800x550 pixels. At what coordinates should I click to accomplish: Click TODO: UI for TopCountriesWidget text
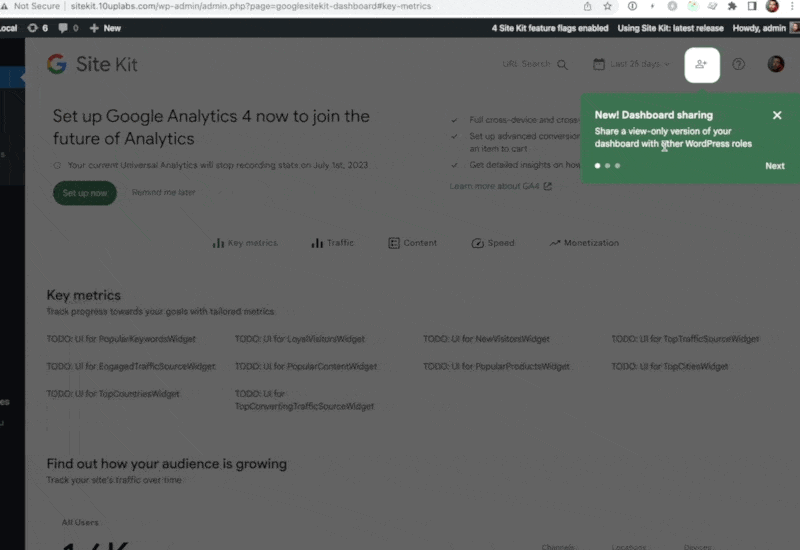[113, 394]
